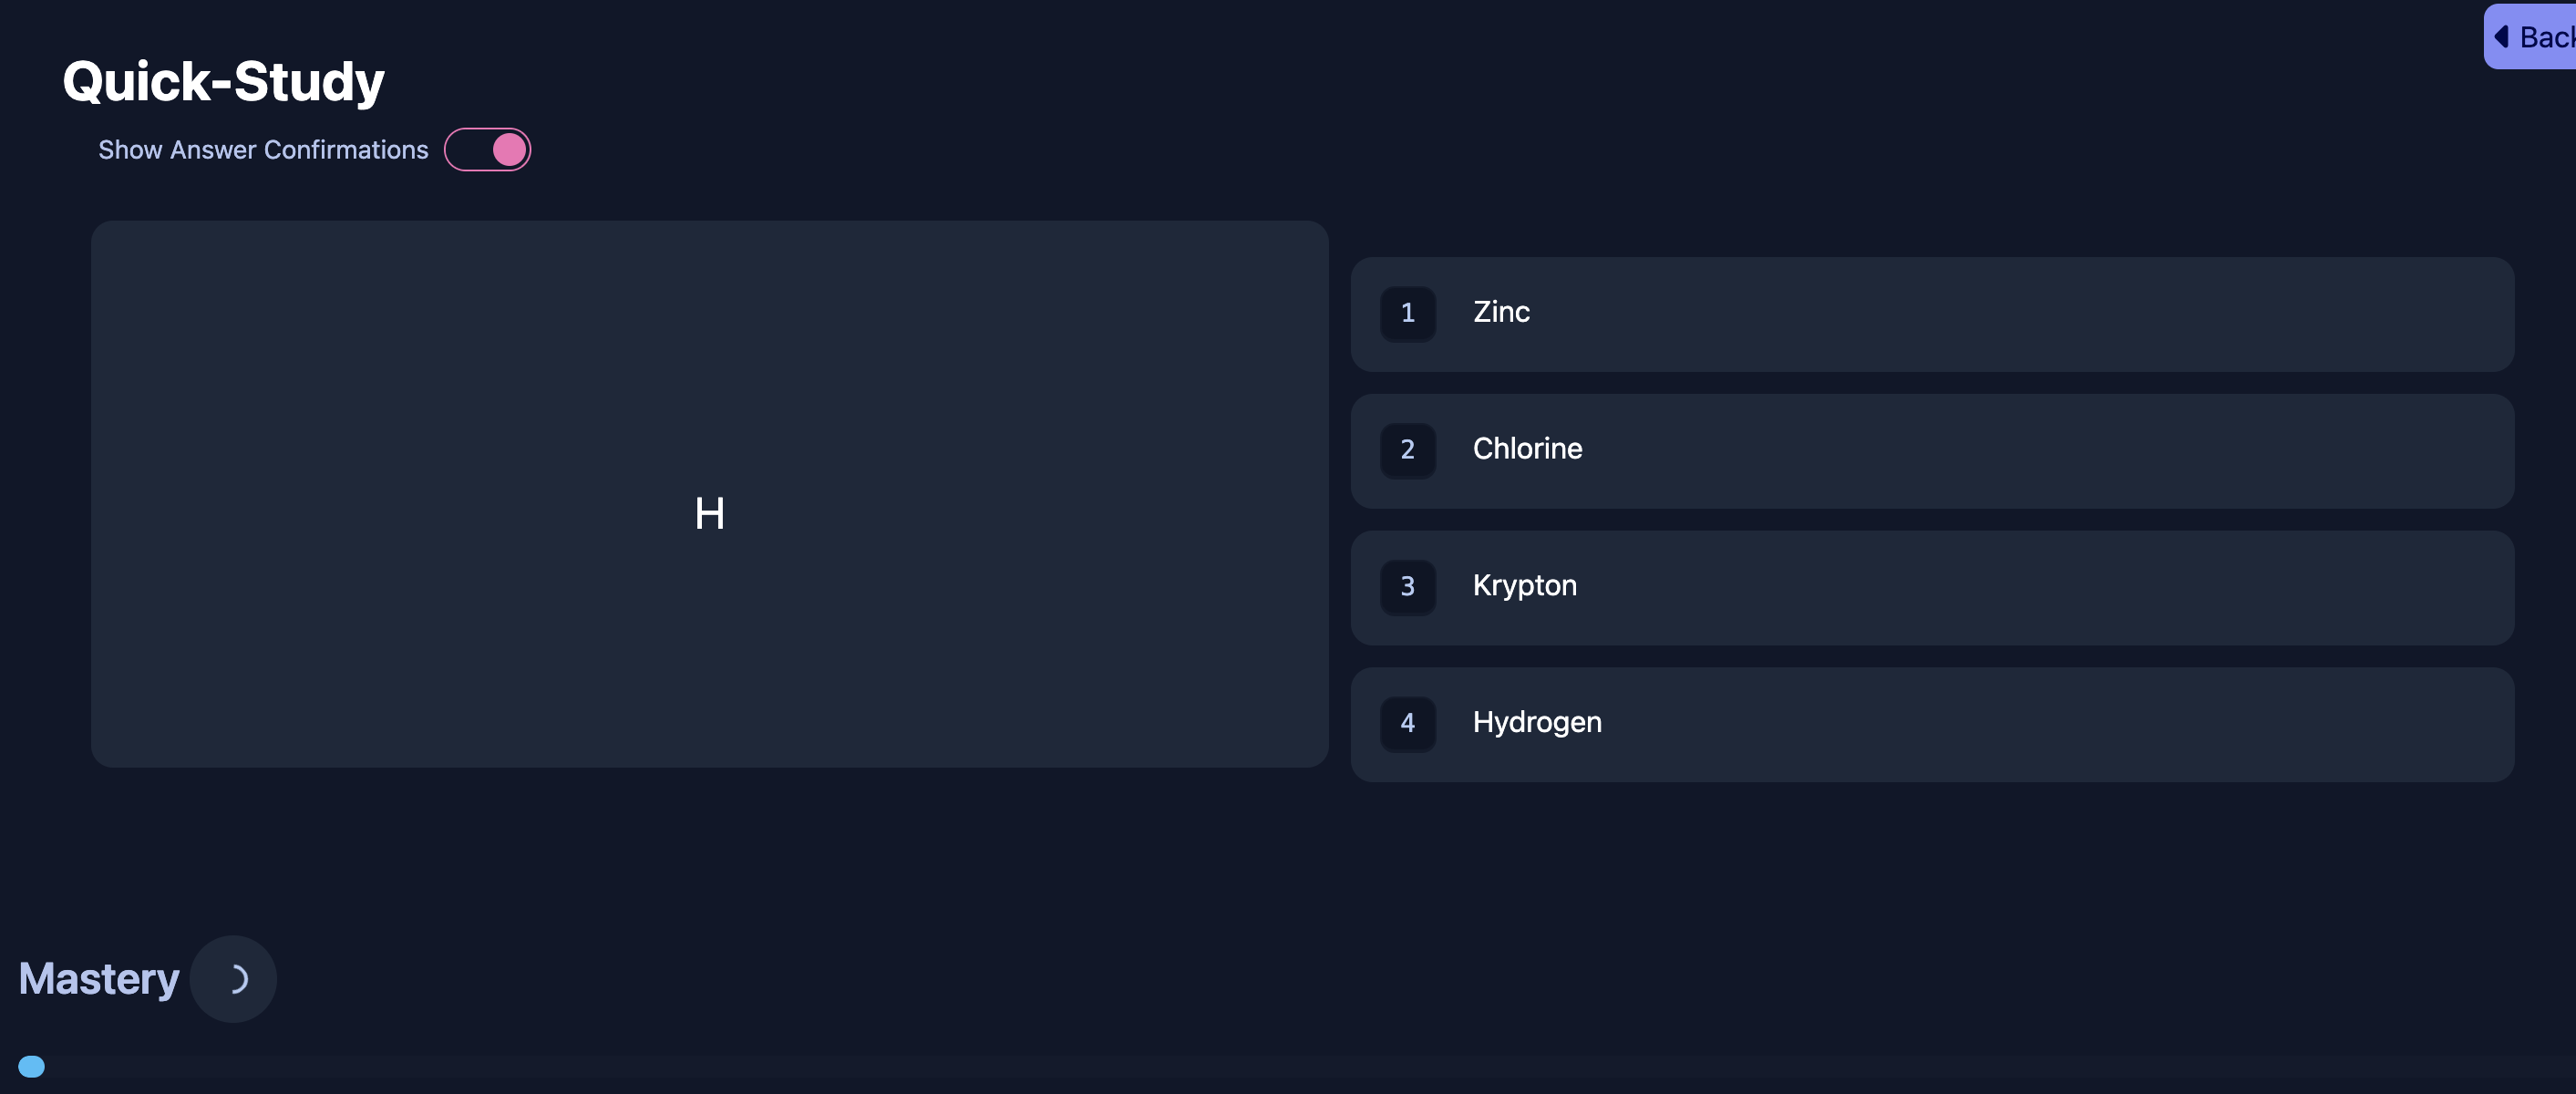Screen dimensions: 2576x1094
Task: Click the number 1 badge icon
Action: (1407, 314)
